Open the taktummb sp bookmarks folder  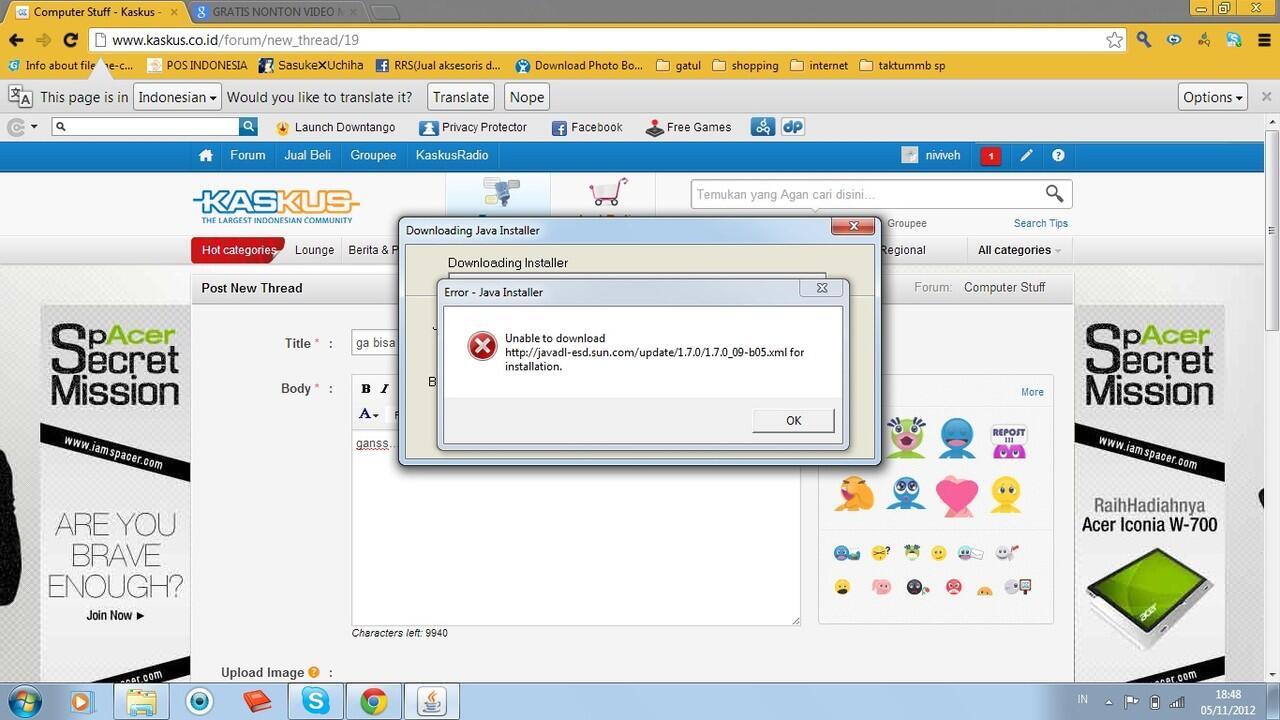tap(902, 65)
